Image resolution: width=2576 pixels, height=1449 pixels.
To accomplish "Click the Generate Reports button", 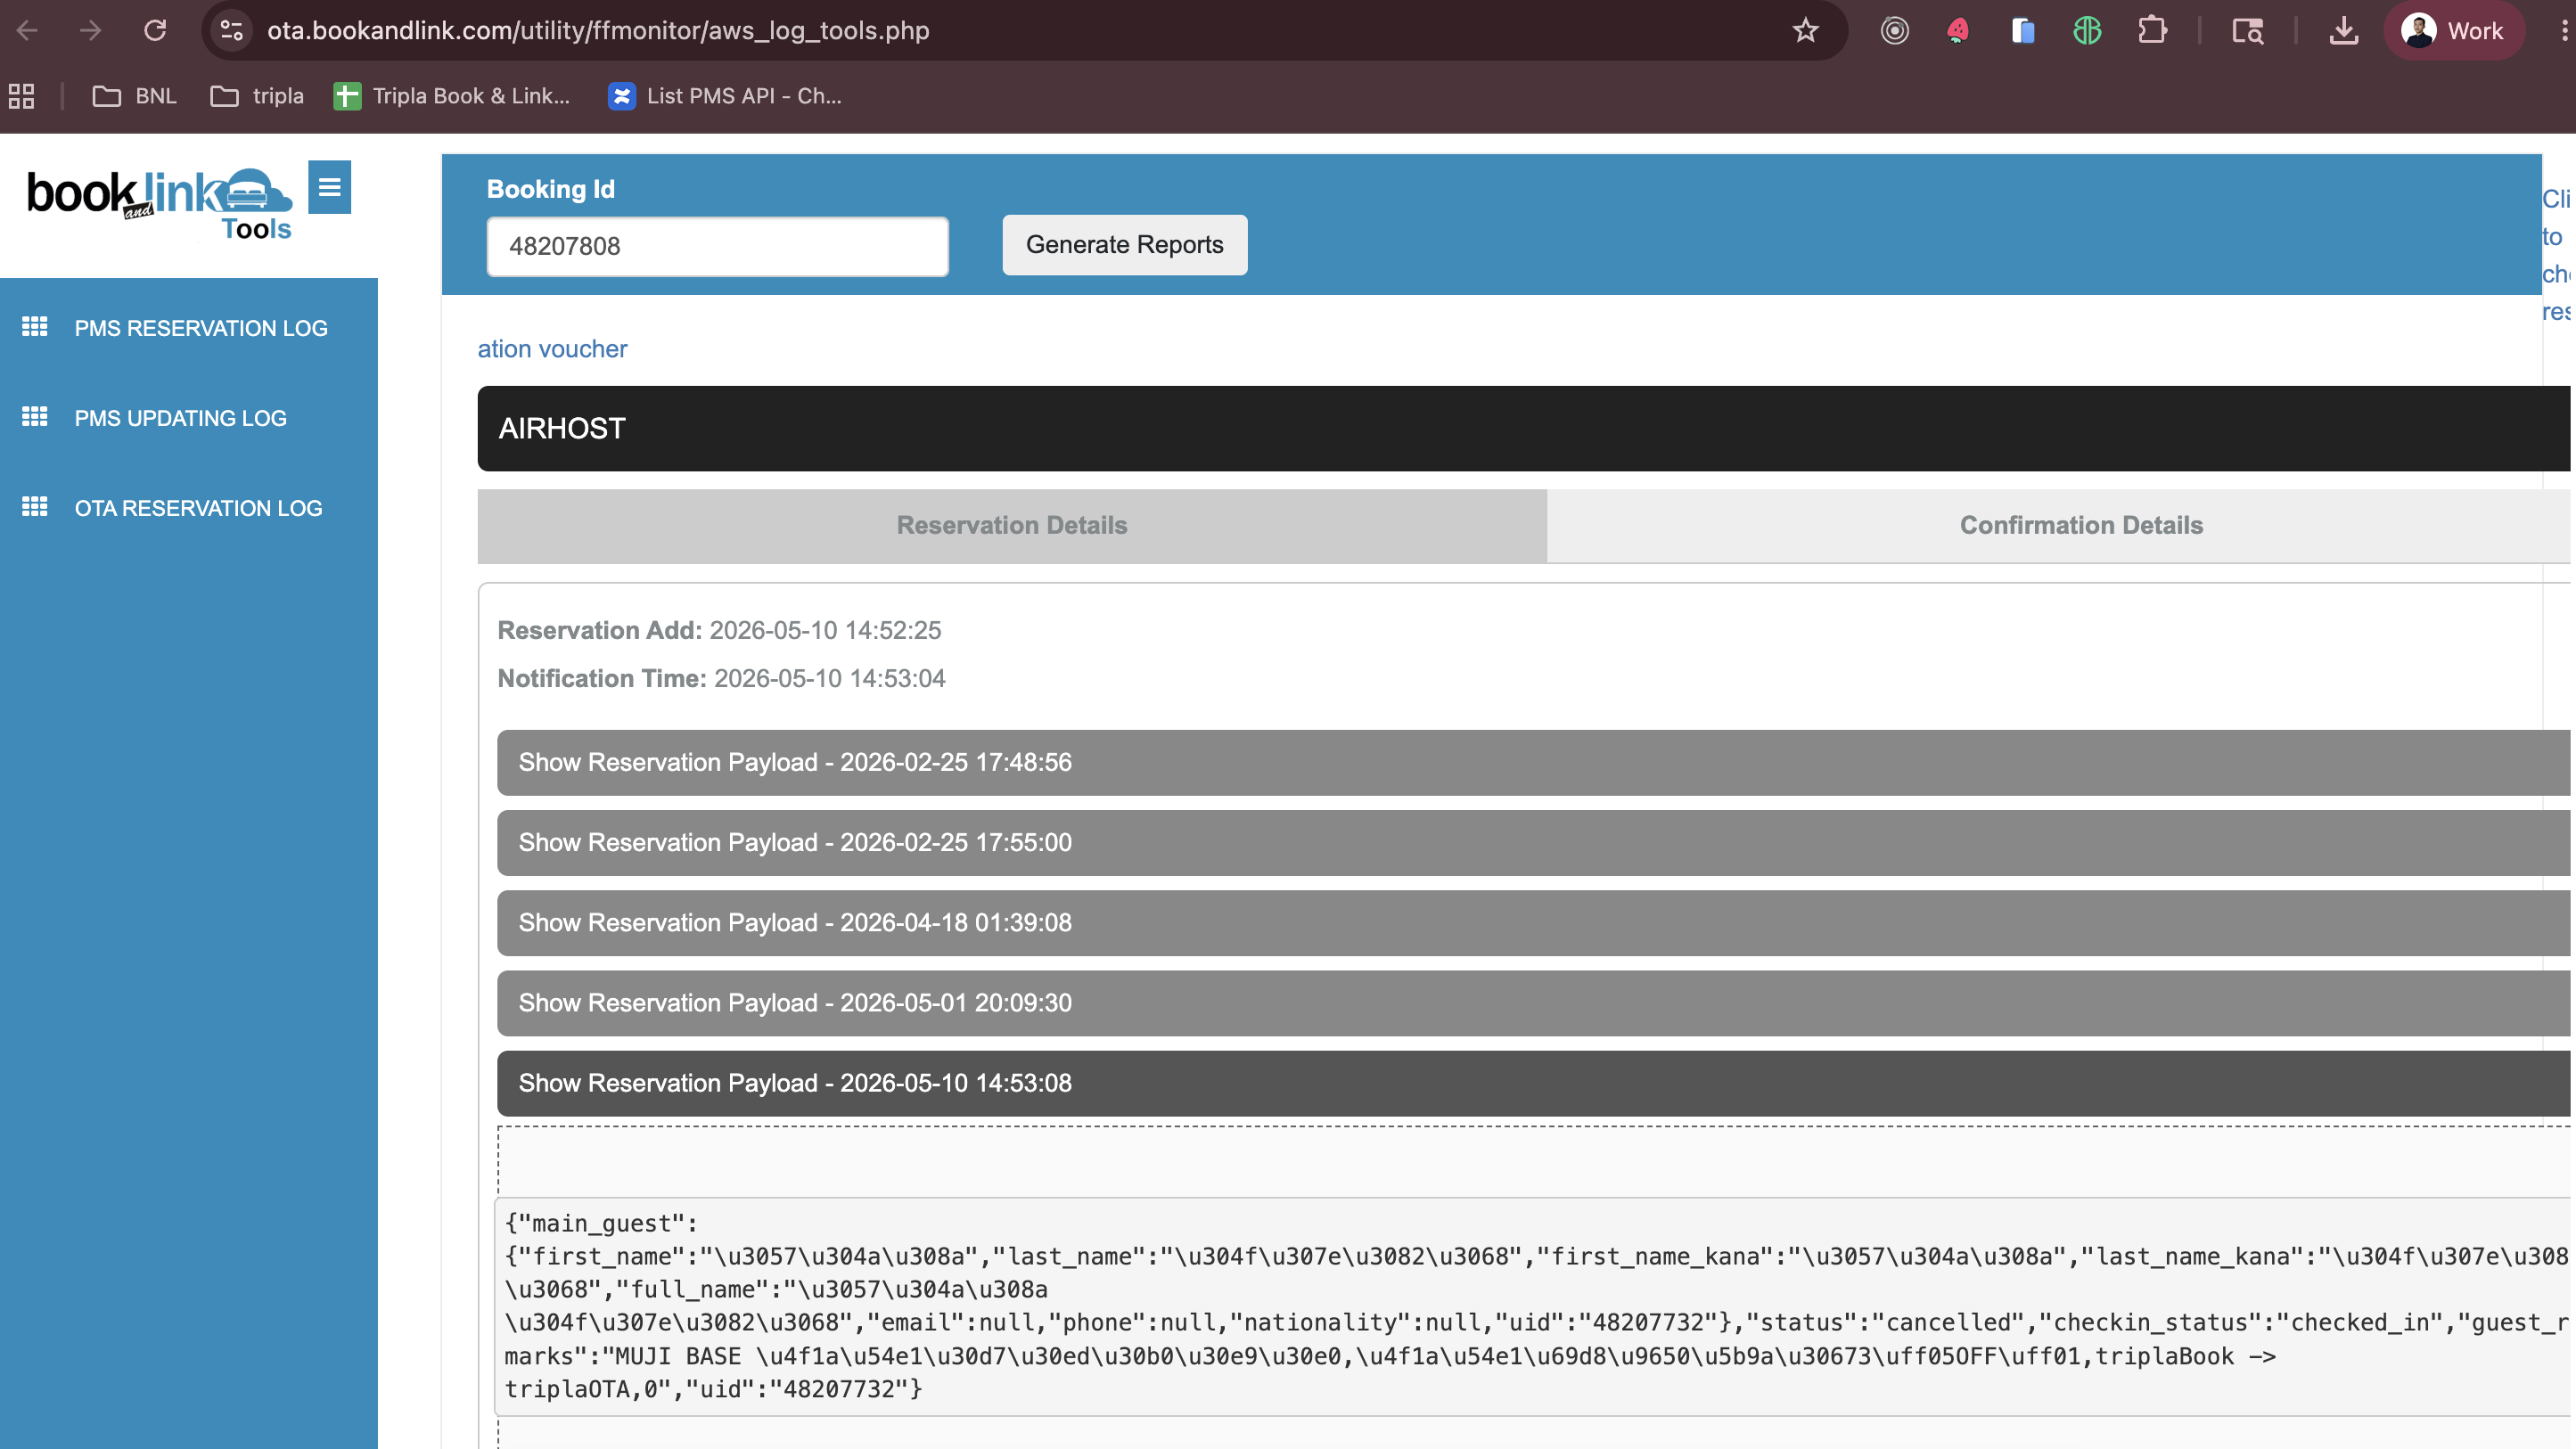I will pos(1125,245).
